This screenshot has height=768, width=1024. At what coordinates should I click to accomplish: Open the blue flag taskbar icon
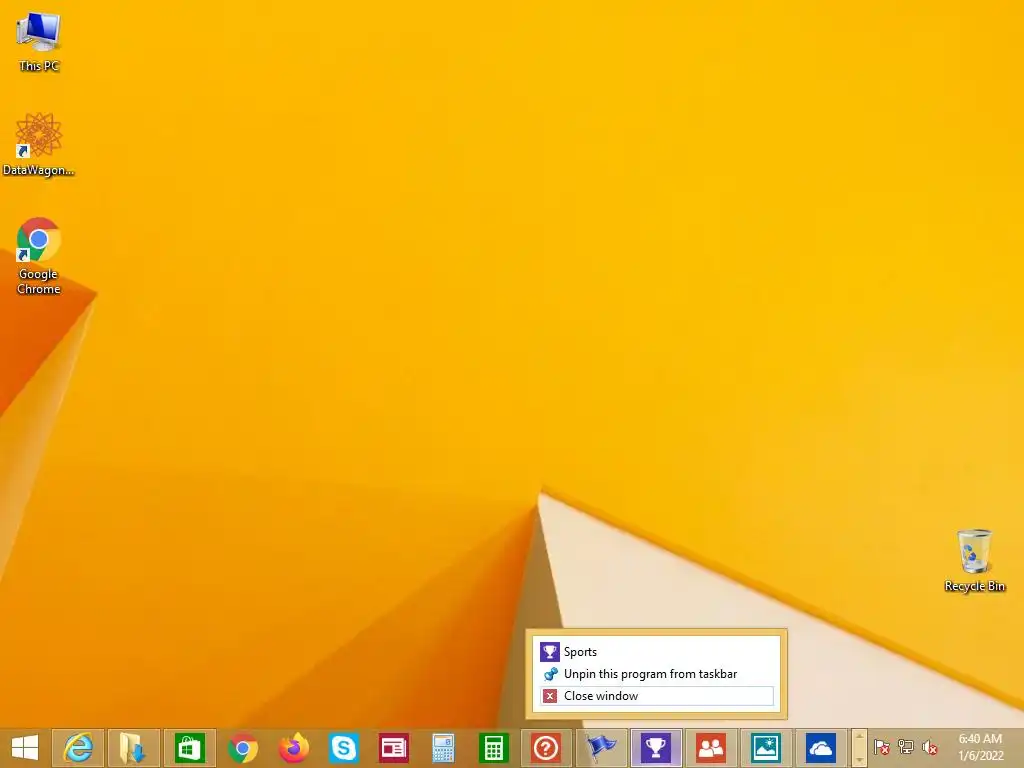[x=601, y=748]
